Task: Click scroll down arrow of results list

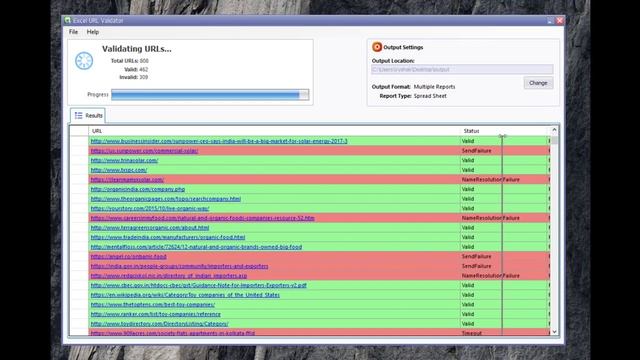Action: pyautogui.click(x=554, y=332)
